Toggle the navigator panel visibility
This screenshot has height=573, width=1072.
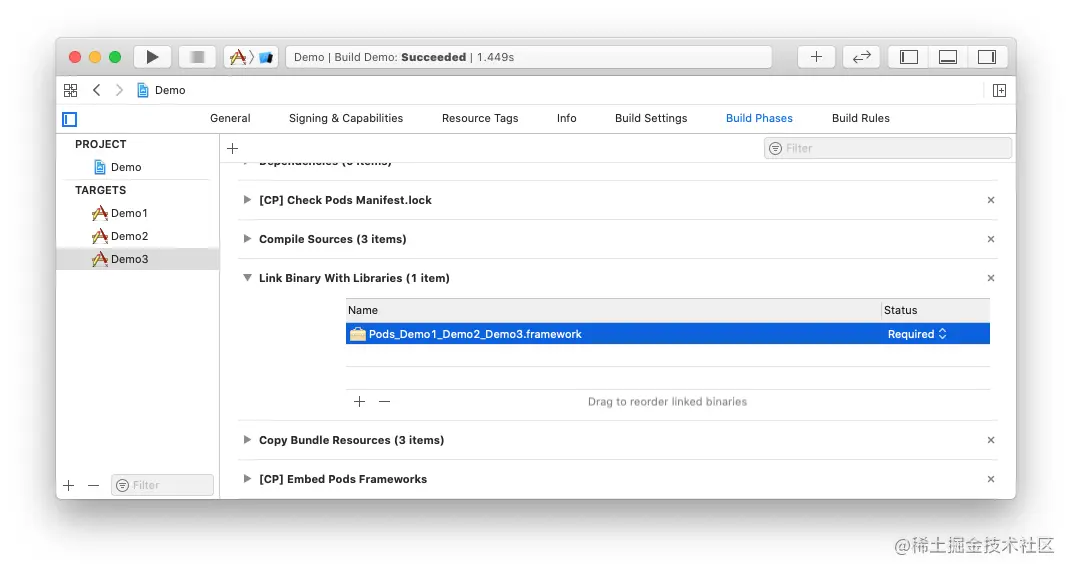909,57
